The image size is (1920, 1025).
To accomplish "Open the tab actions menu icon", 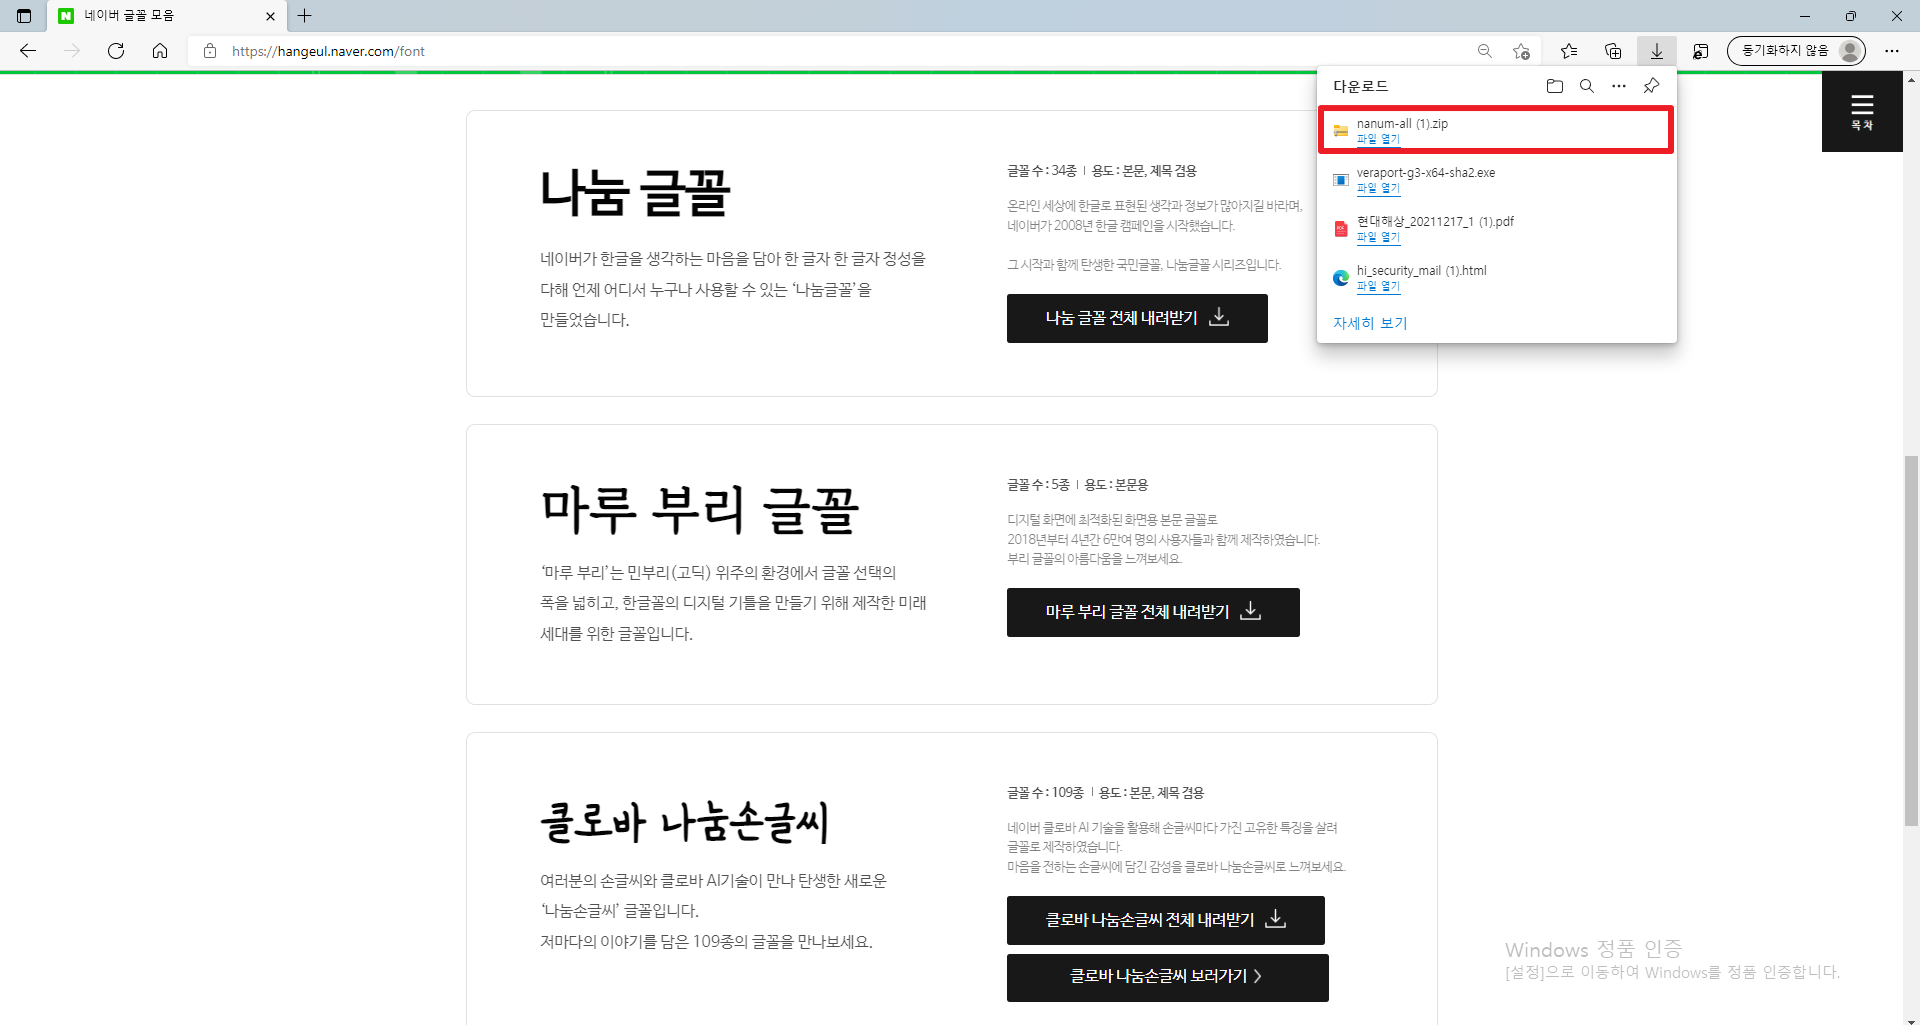I will 24,16.
